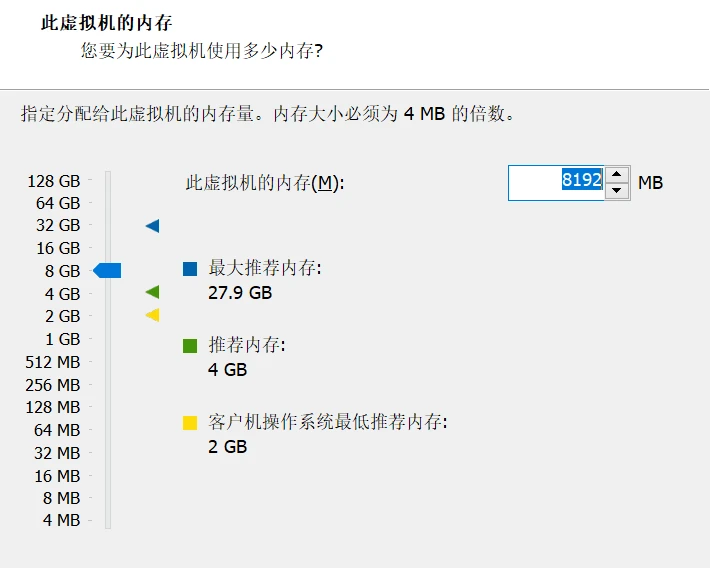The image size is (710, 568).
Task: Click the blue square legend icon
Action: click(190, 269)
